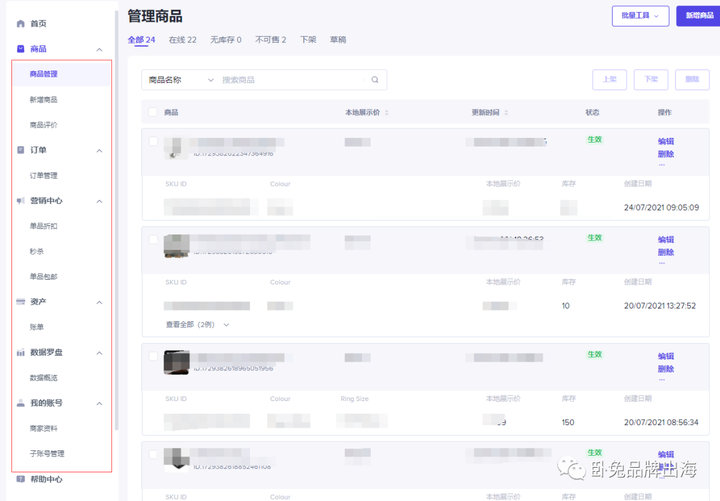This screenshot has height=501, width=720.
Task: Click the 帮助中心 help icon
Action: 21,479
